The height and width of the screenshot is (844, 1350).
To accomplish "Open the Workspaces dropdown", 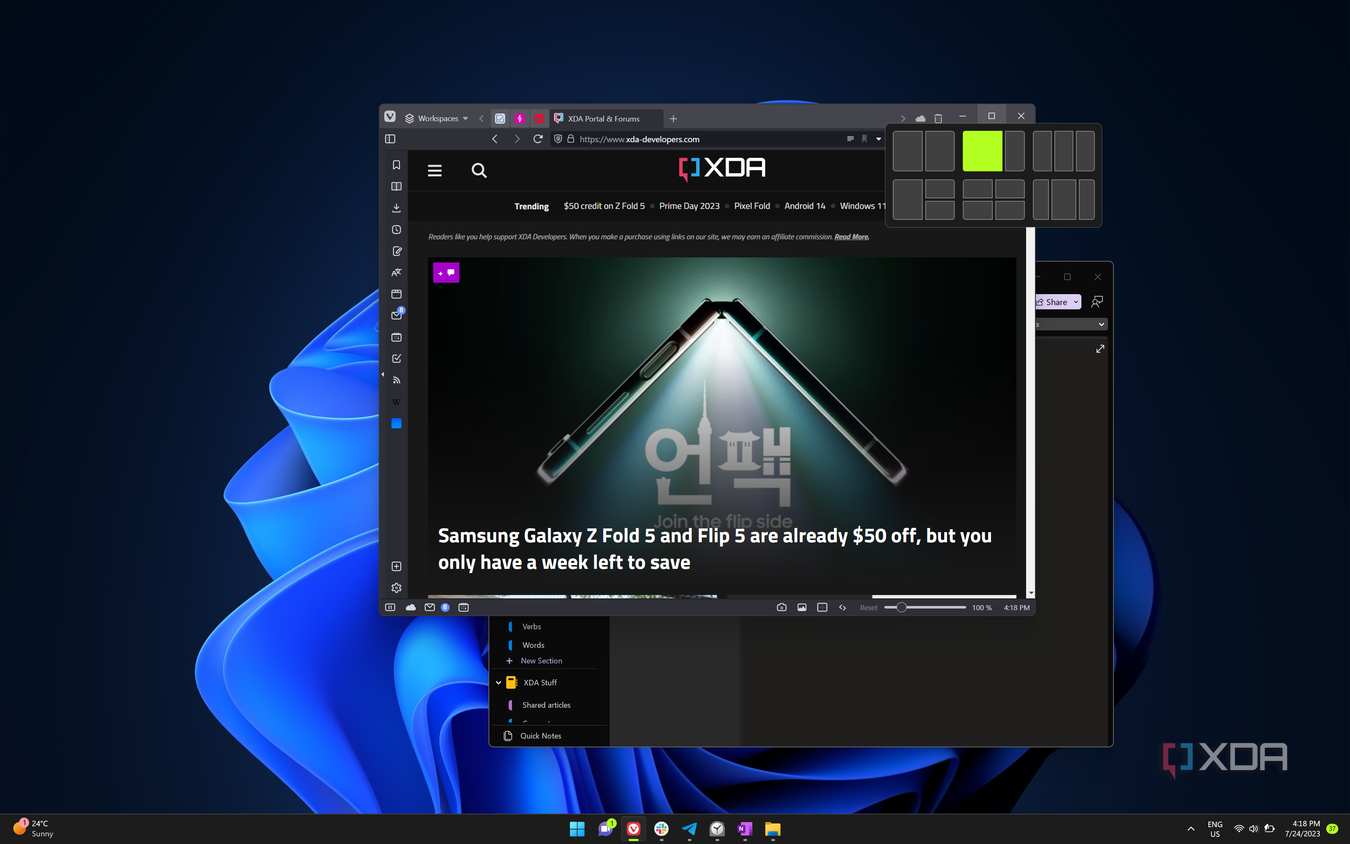I will (x=437, y=118).
